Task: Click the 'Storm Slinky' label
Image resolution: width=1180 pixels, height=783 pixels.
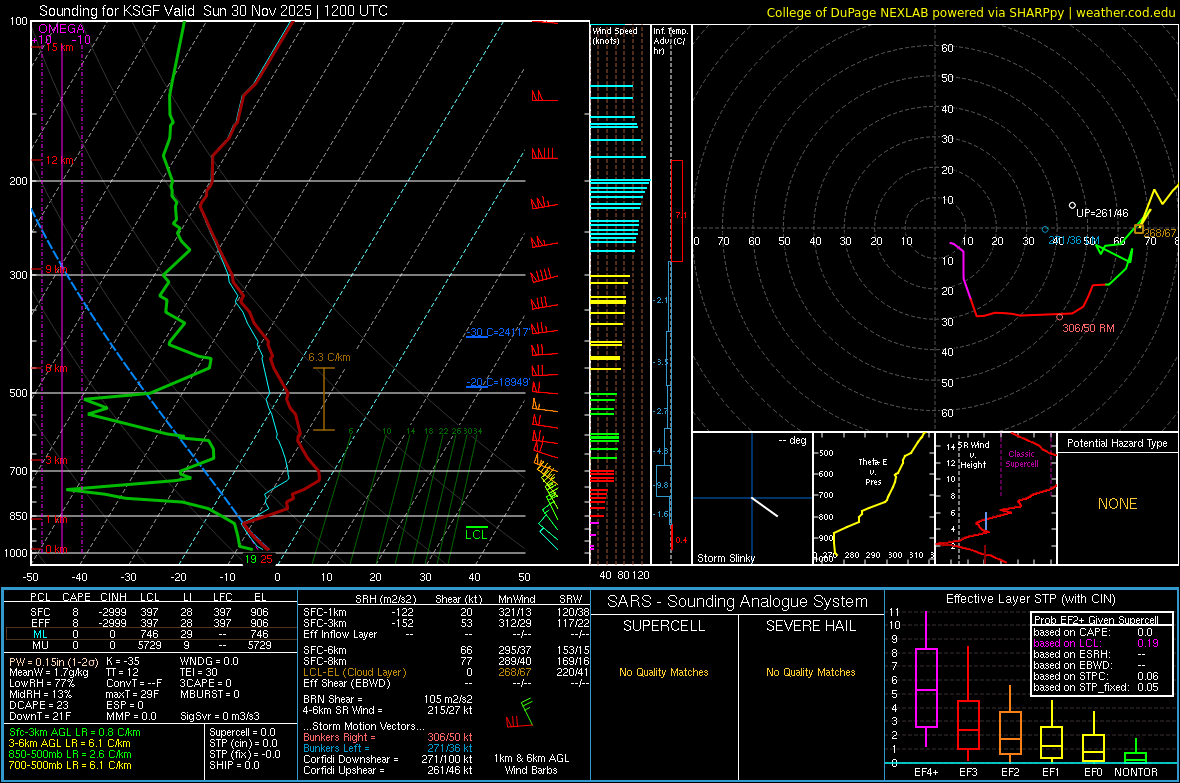Action: tap(725, 558)
